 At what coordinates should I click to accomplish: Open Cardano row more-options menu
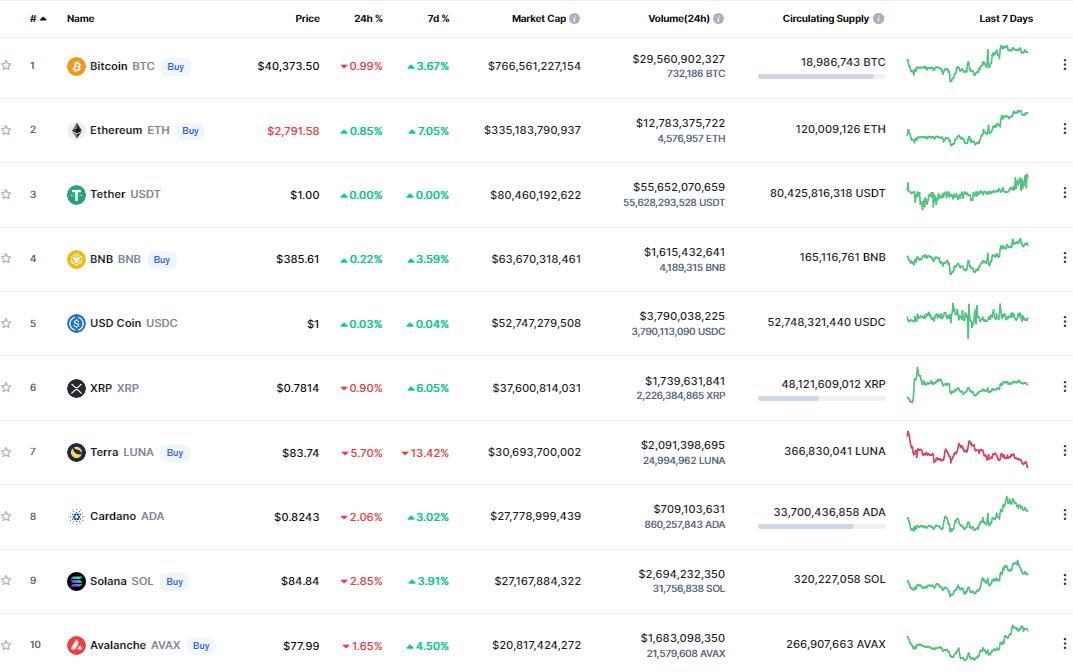point(1064,515)
